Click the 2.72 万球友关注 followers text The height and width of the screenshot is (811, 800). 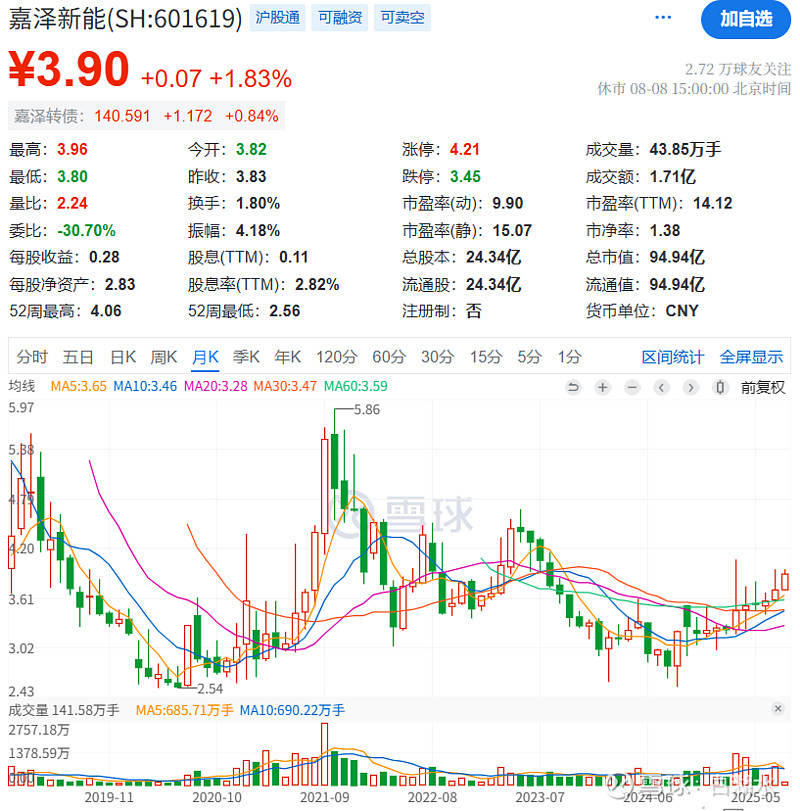[738, 69]
